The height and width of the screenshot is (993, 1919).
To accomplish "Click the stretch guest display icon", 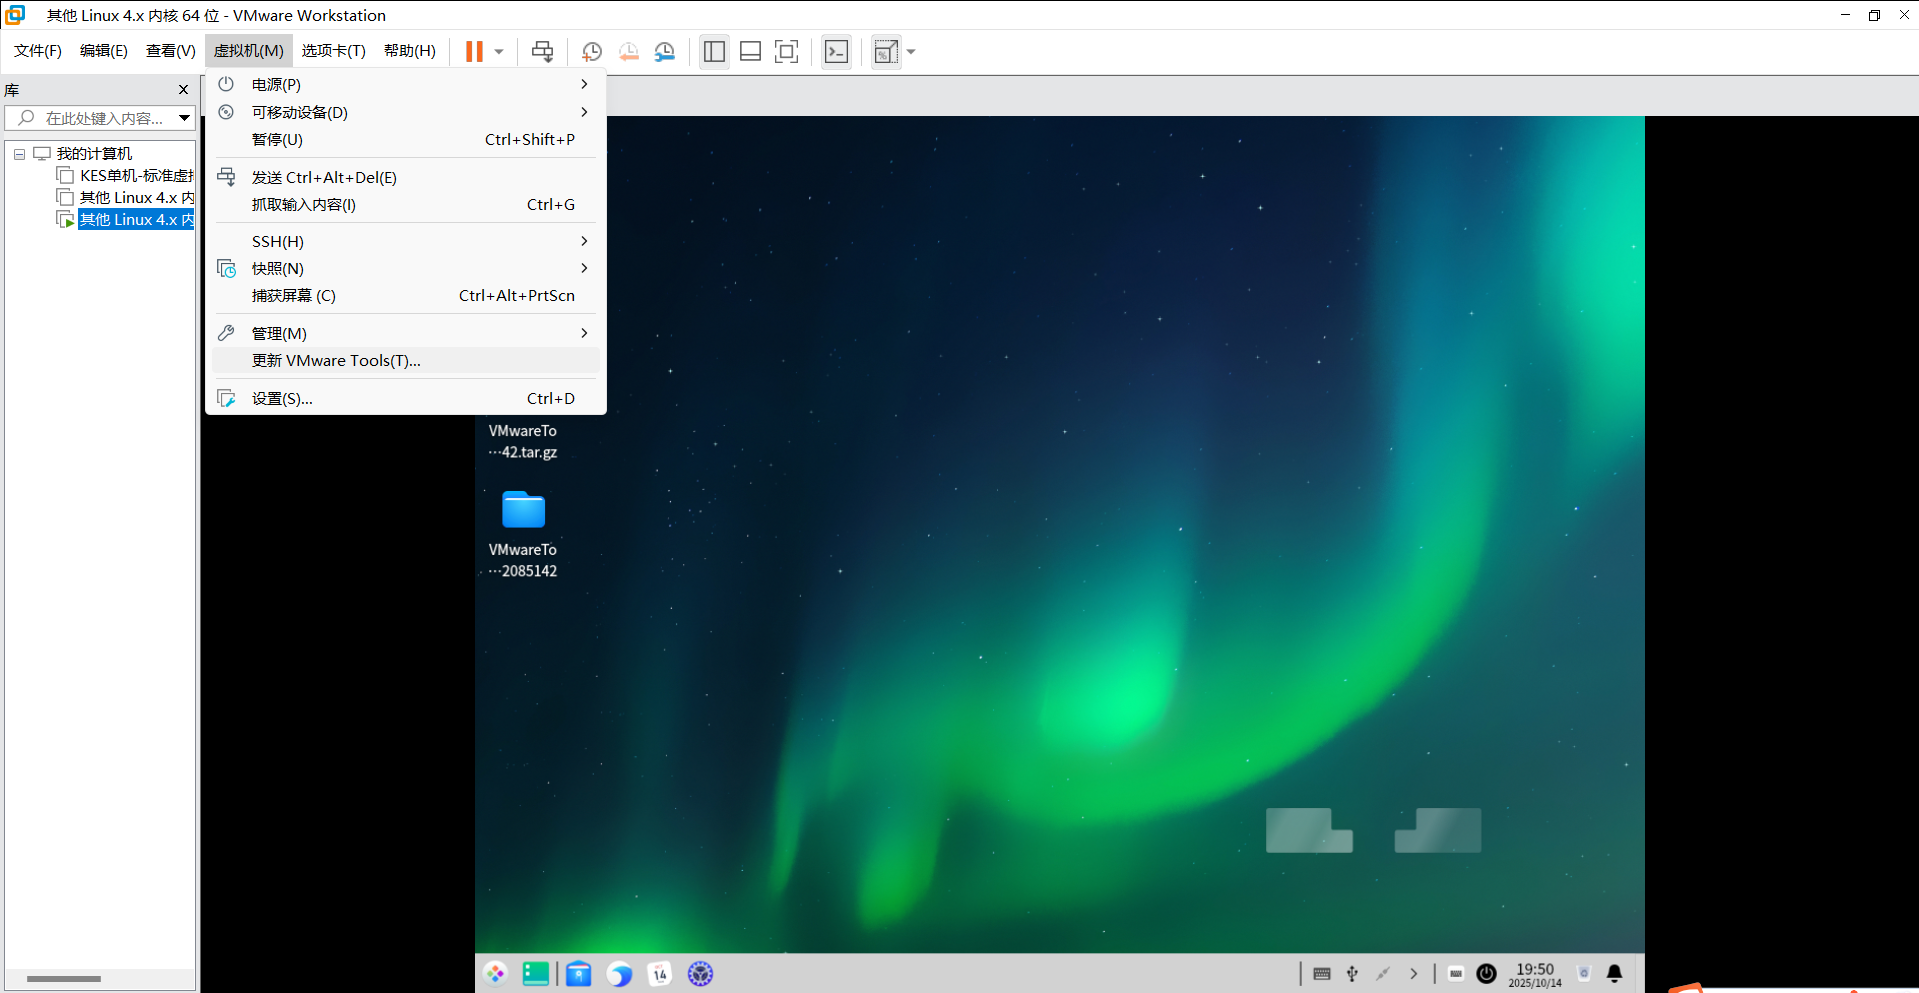I will click(886, 52).
